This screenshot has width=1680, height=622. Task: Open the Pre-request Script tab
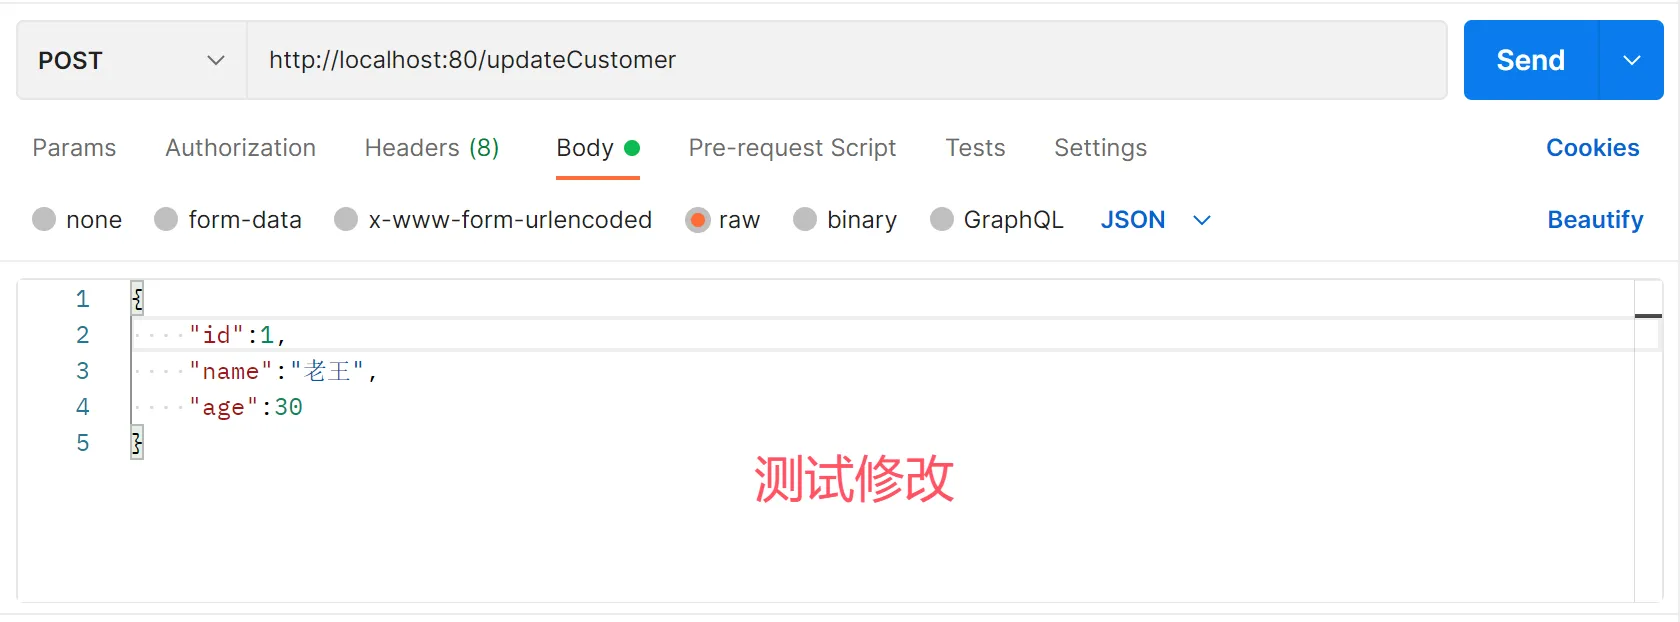click(792, 148)
